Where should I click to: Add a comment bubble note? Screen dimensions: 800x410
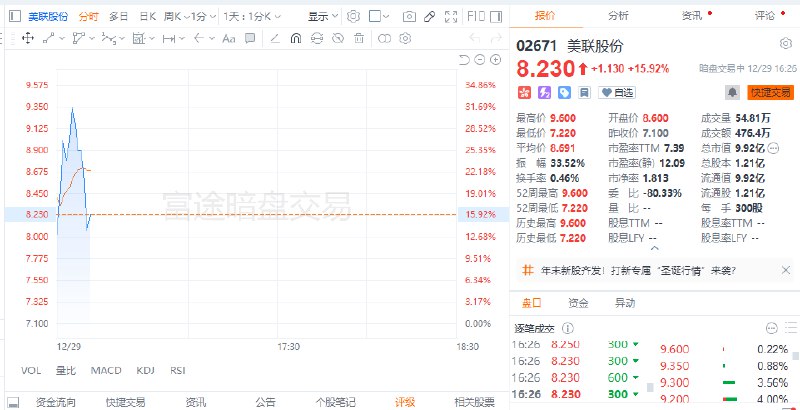(x=249, y=38)
